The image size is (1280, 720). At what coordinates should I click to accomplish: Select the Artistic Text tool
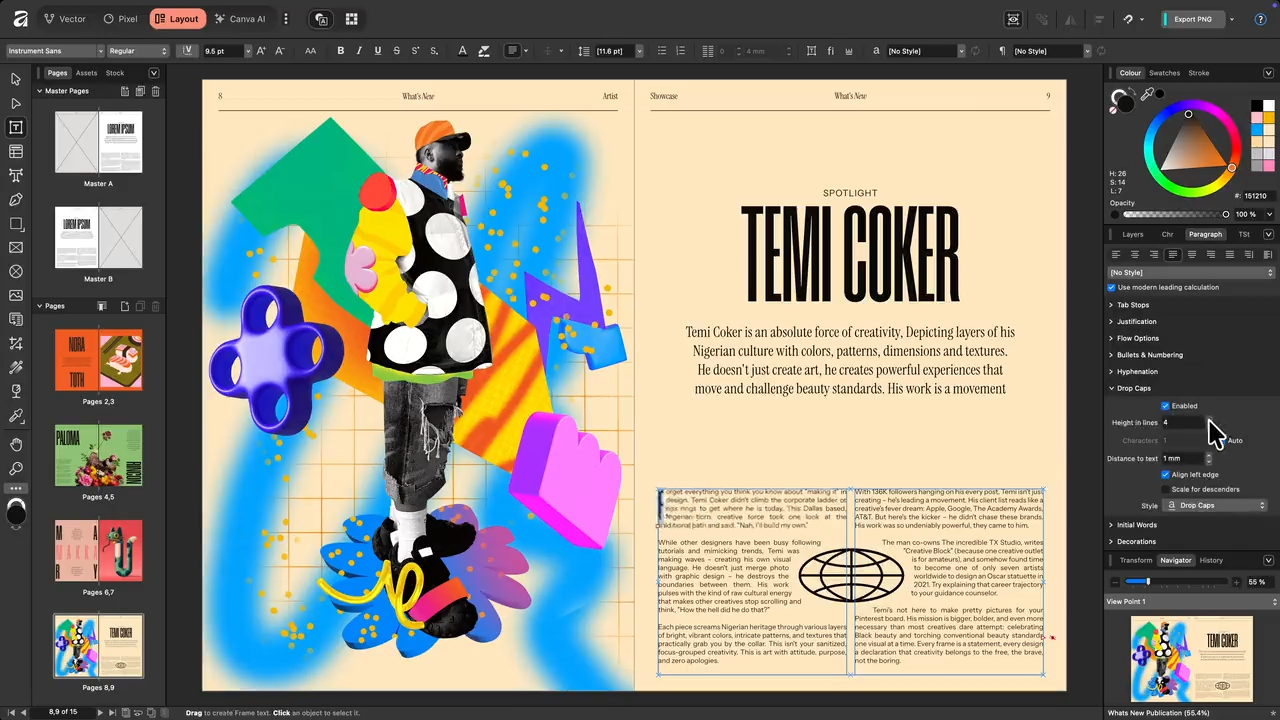tap(15, 176)
